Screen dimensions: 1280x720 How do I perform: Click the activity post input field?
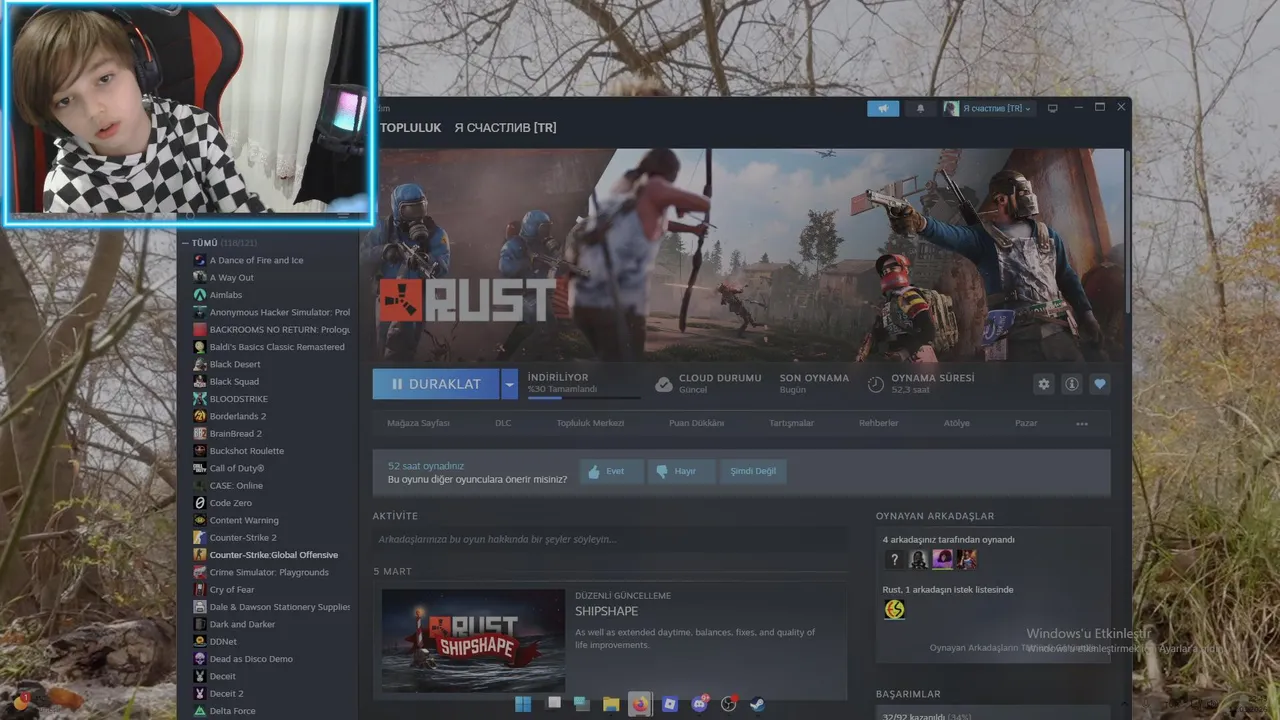tap(610, 539)
